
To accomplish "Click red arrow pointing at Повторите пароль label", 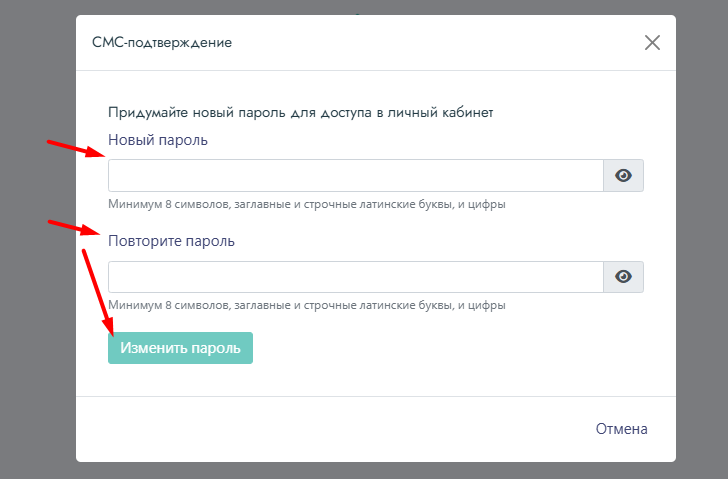I will point(74,227).
